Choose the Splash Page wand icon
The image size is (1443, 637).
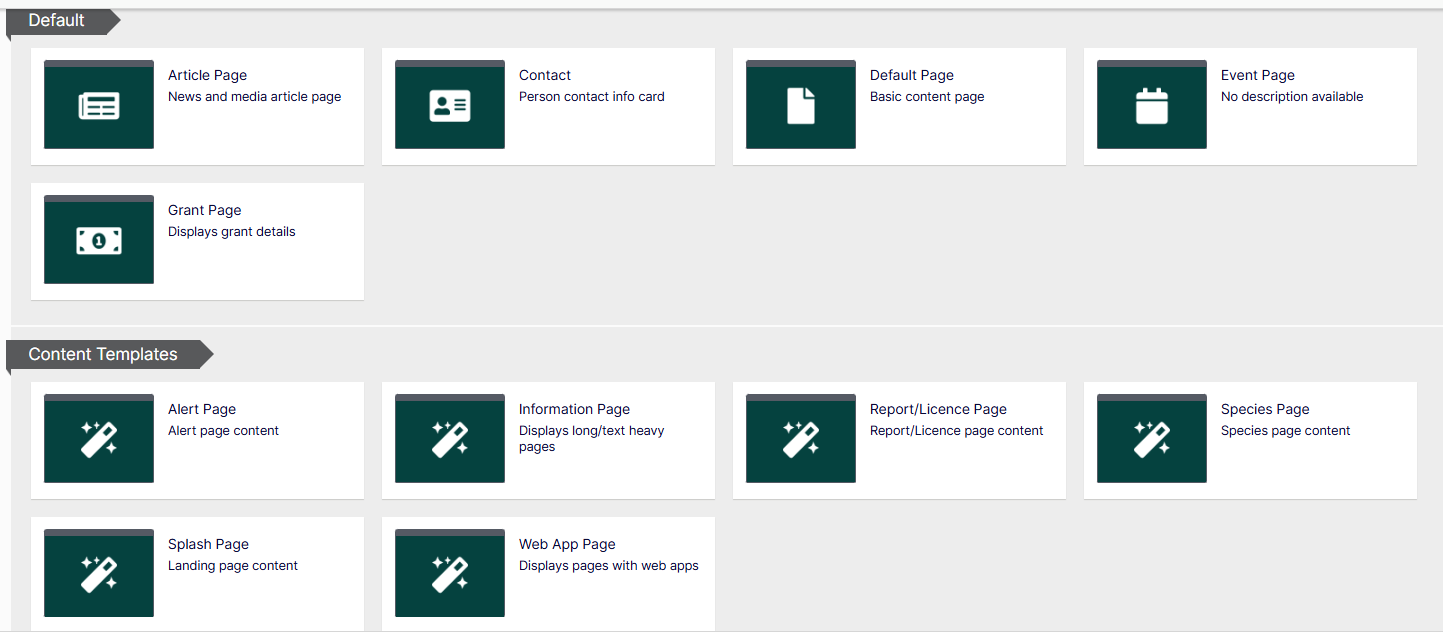(x=99, y=575)
